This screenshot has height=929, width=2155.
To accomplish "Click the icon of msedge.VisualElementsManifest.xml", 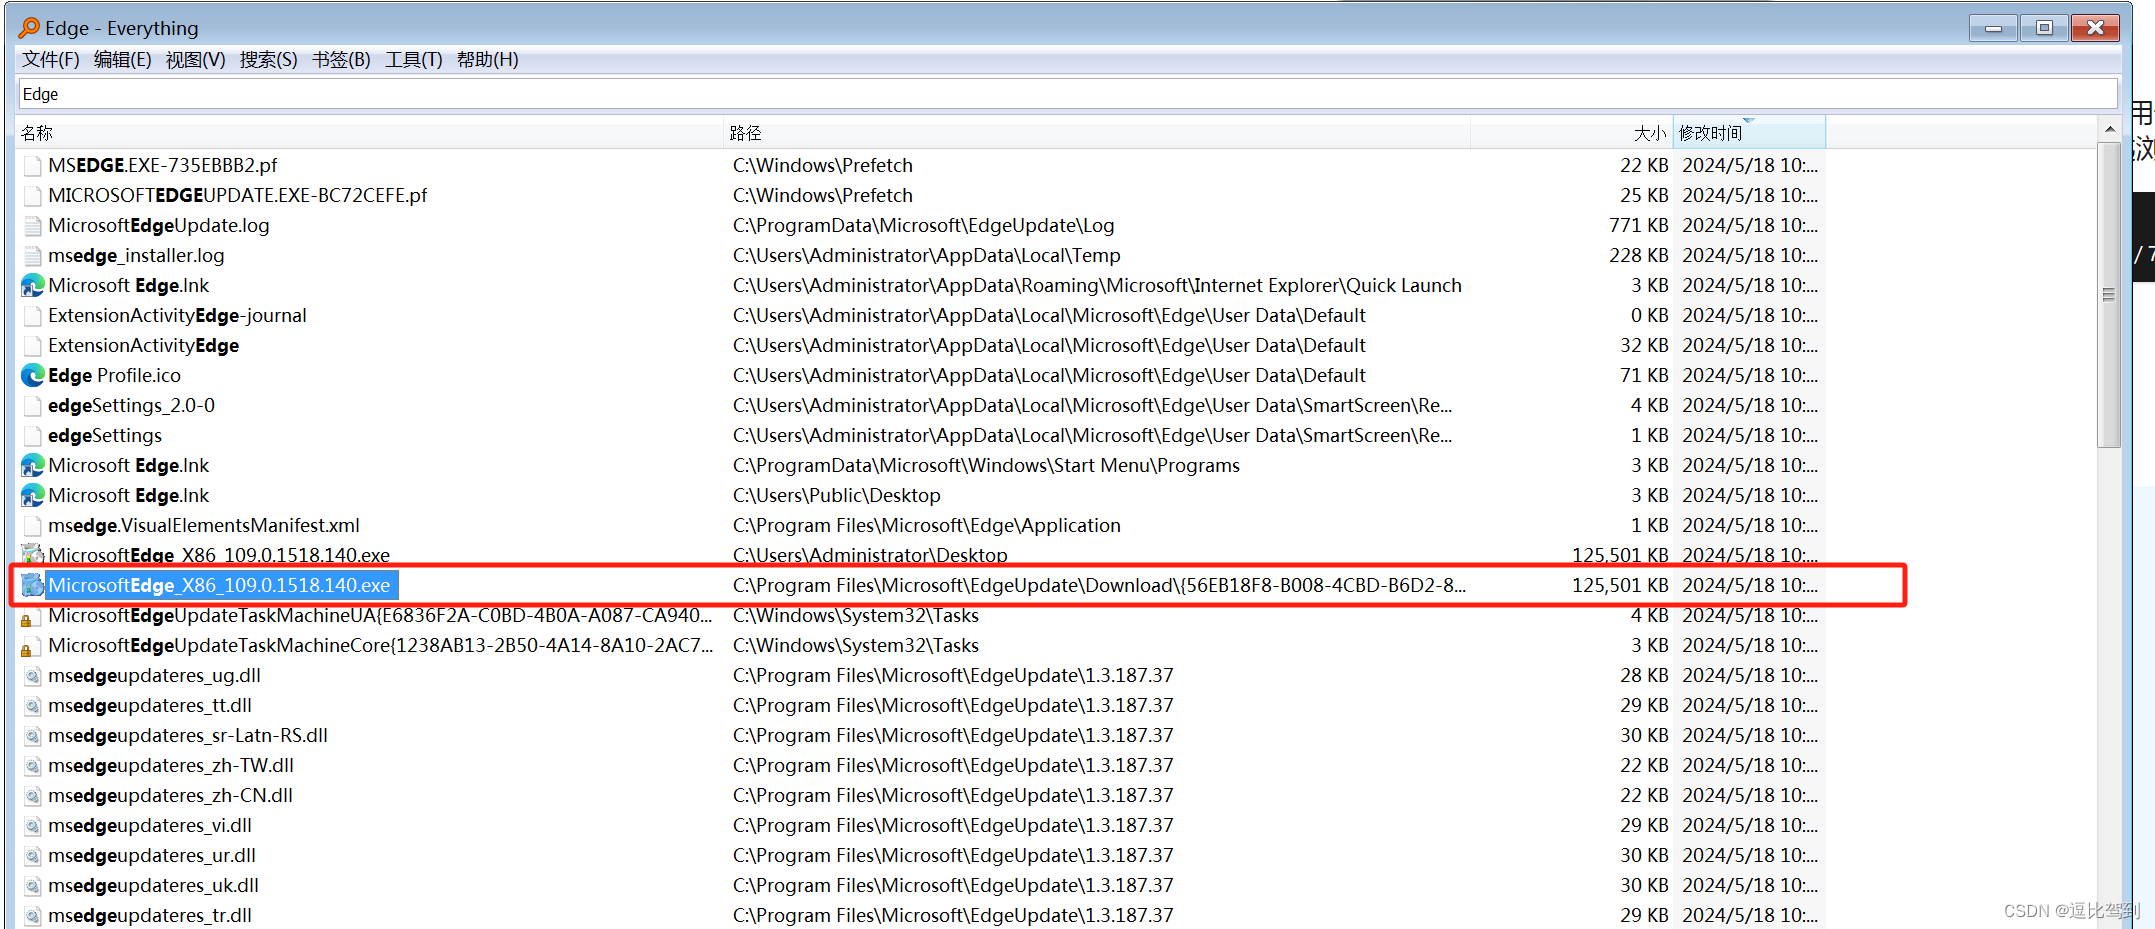I will click(33, 526).
